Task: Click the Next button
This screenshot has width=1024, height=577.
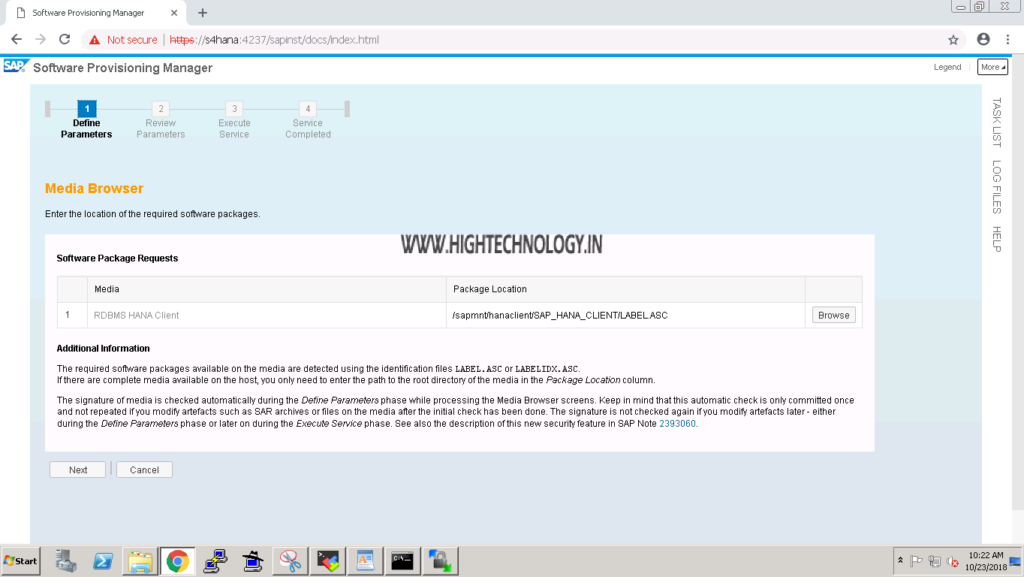Action: [78, 470]
